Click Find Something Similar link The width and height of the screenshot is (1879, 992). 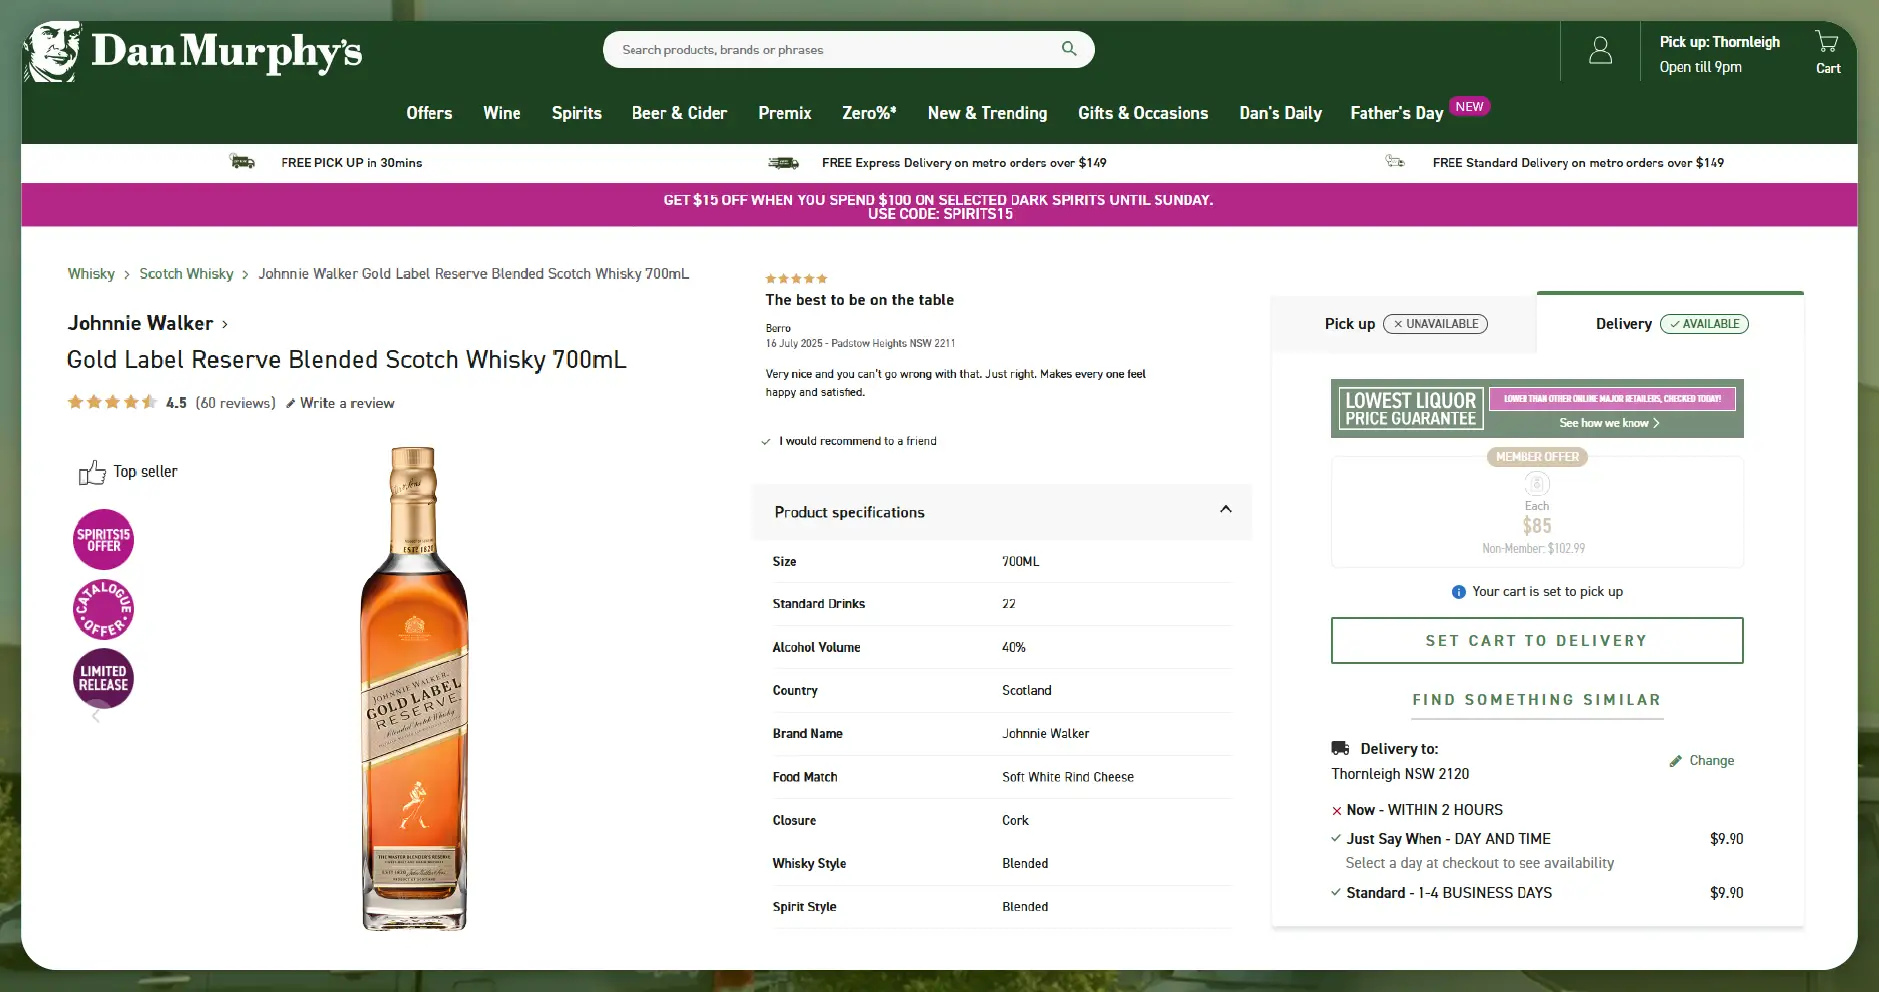click(x=1536, y=700)
